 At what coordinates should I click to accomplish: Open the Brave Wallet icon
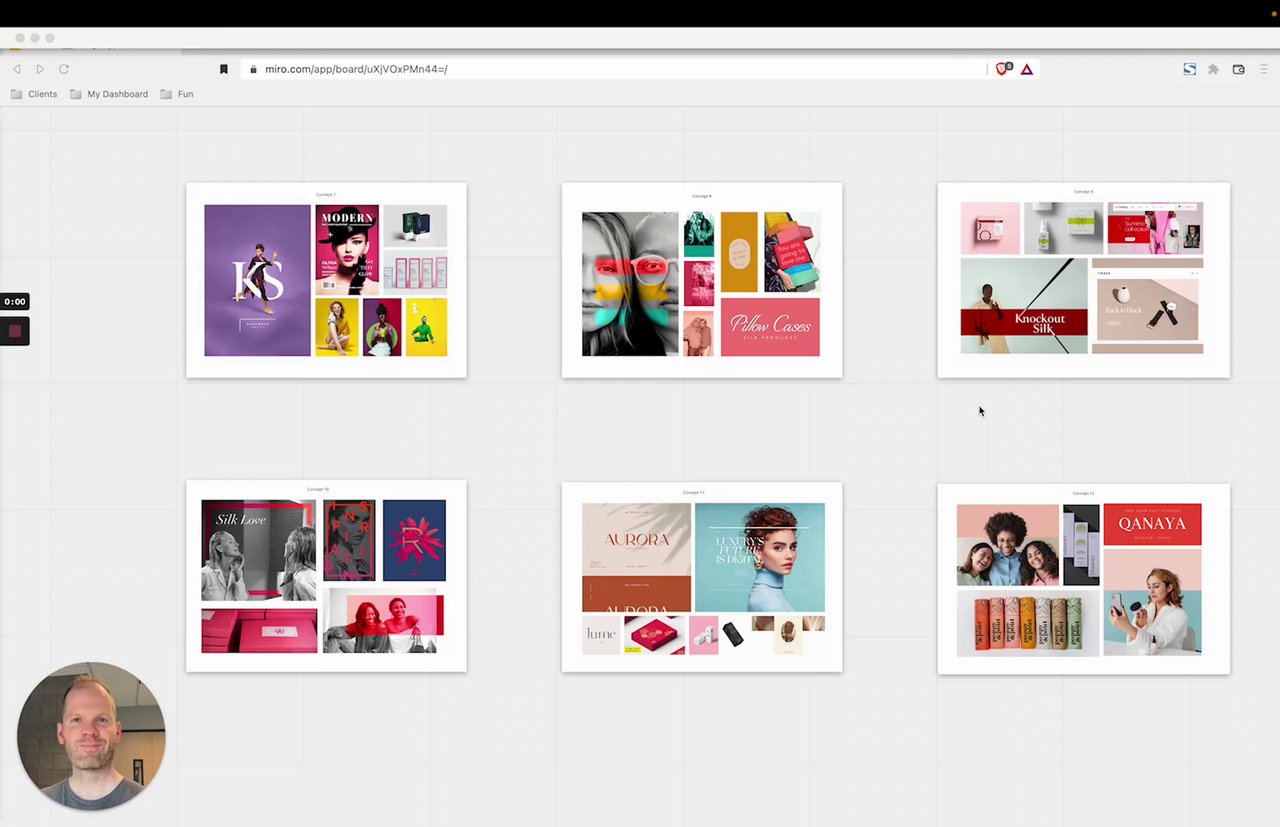pyautogui.click(x=1238, y=69)
